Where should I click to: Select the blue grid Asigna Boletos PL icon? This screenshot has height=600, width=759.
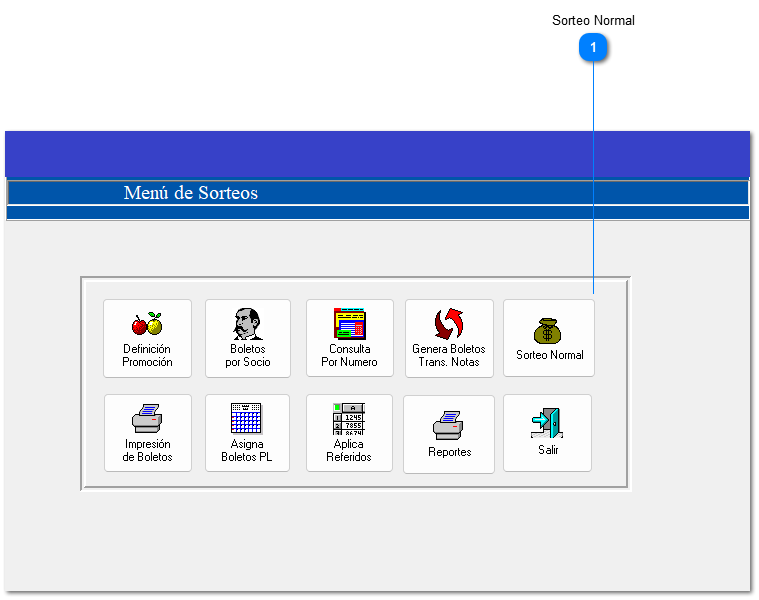(246, 418)
